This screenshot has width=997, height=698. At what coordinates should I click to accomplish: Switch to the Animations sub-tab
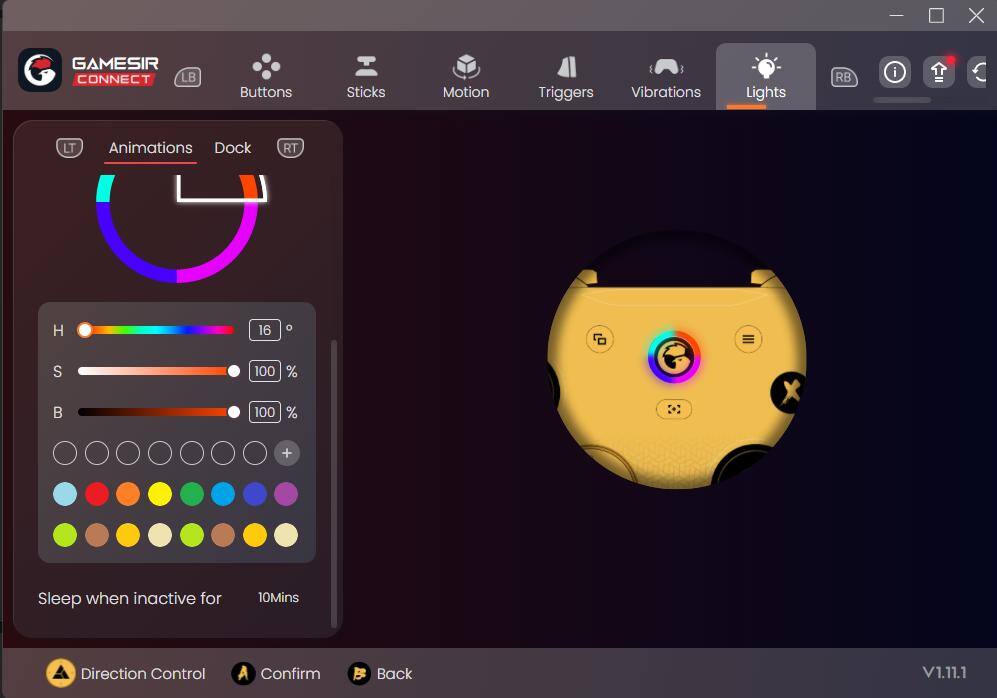(x=151, y=148)
